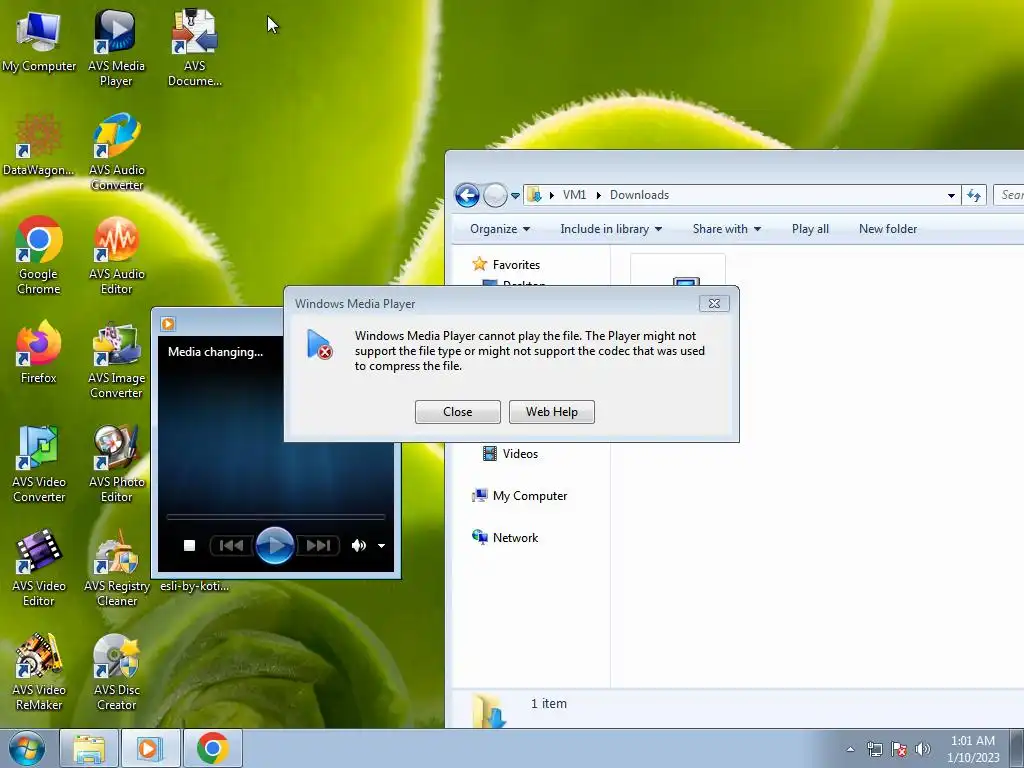This screenshot has width=1024, height=768.
Task: Select AVS Image Converter desktop icon
Action: coord(116,359)
